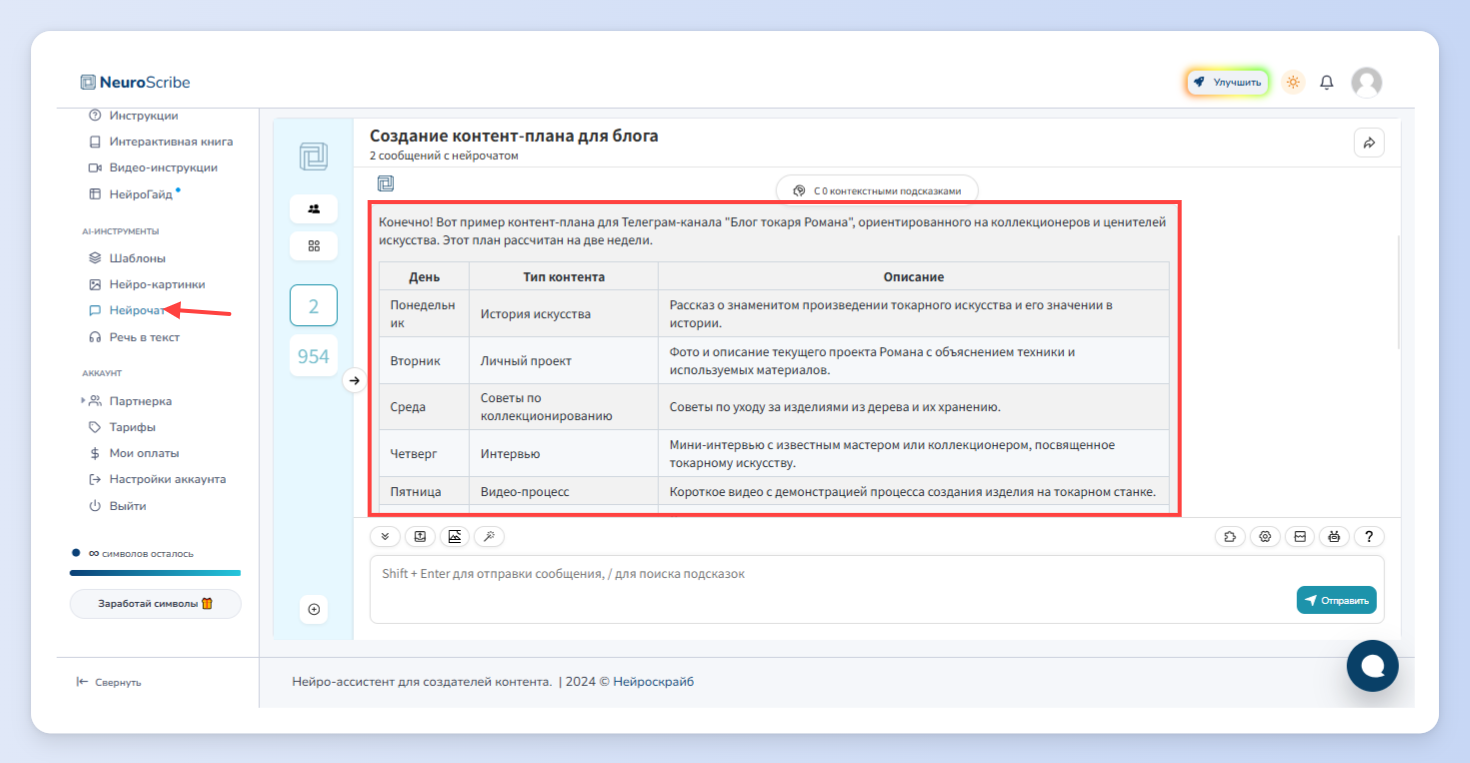
Task: Open Нейро-картинки tool
Action: pos(147,284)
